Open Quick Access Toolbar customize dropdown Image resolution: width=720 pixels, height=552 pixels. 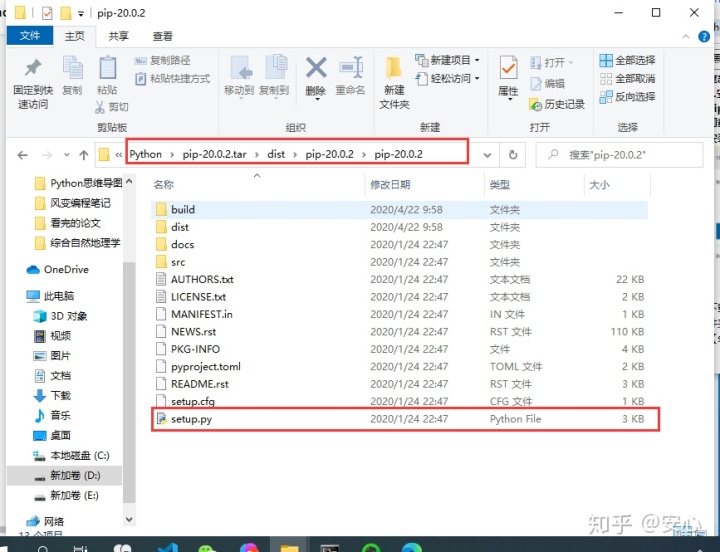point(81,14)
